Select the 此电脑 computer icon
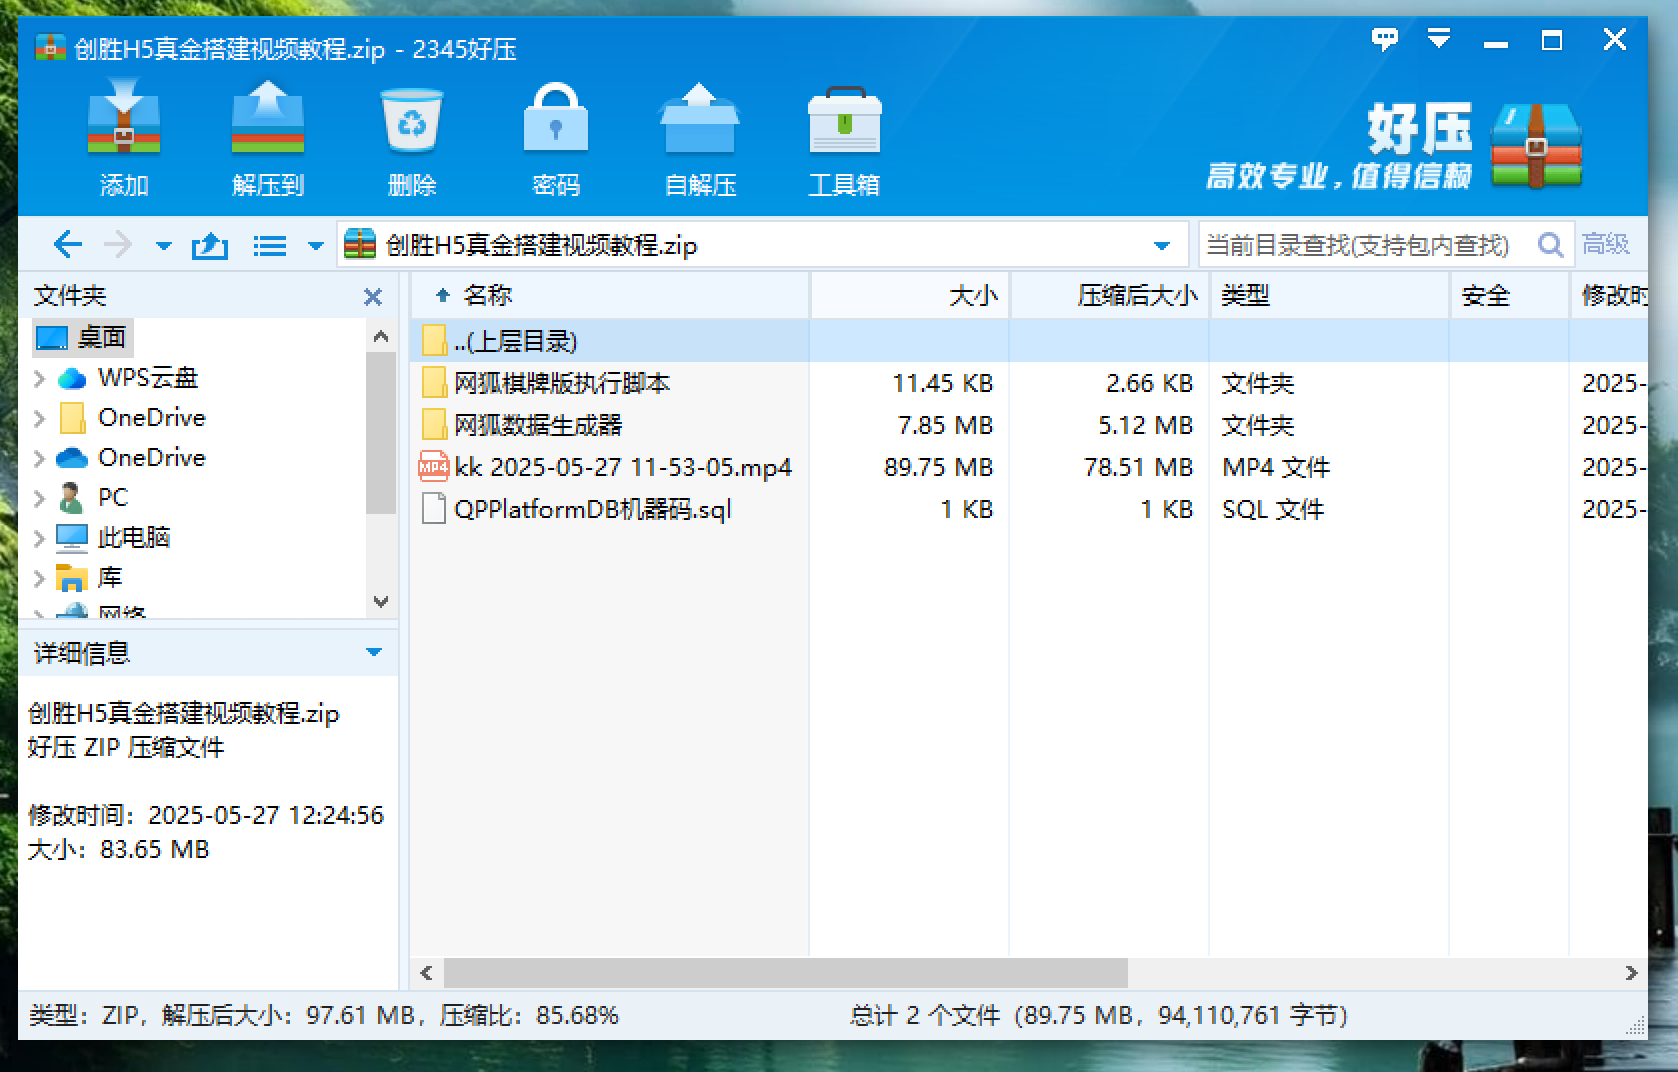The height and width of the screenshot is (1072, 1678). tap(72, 538)
